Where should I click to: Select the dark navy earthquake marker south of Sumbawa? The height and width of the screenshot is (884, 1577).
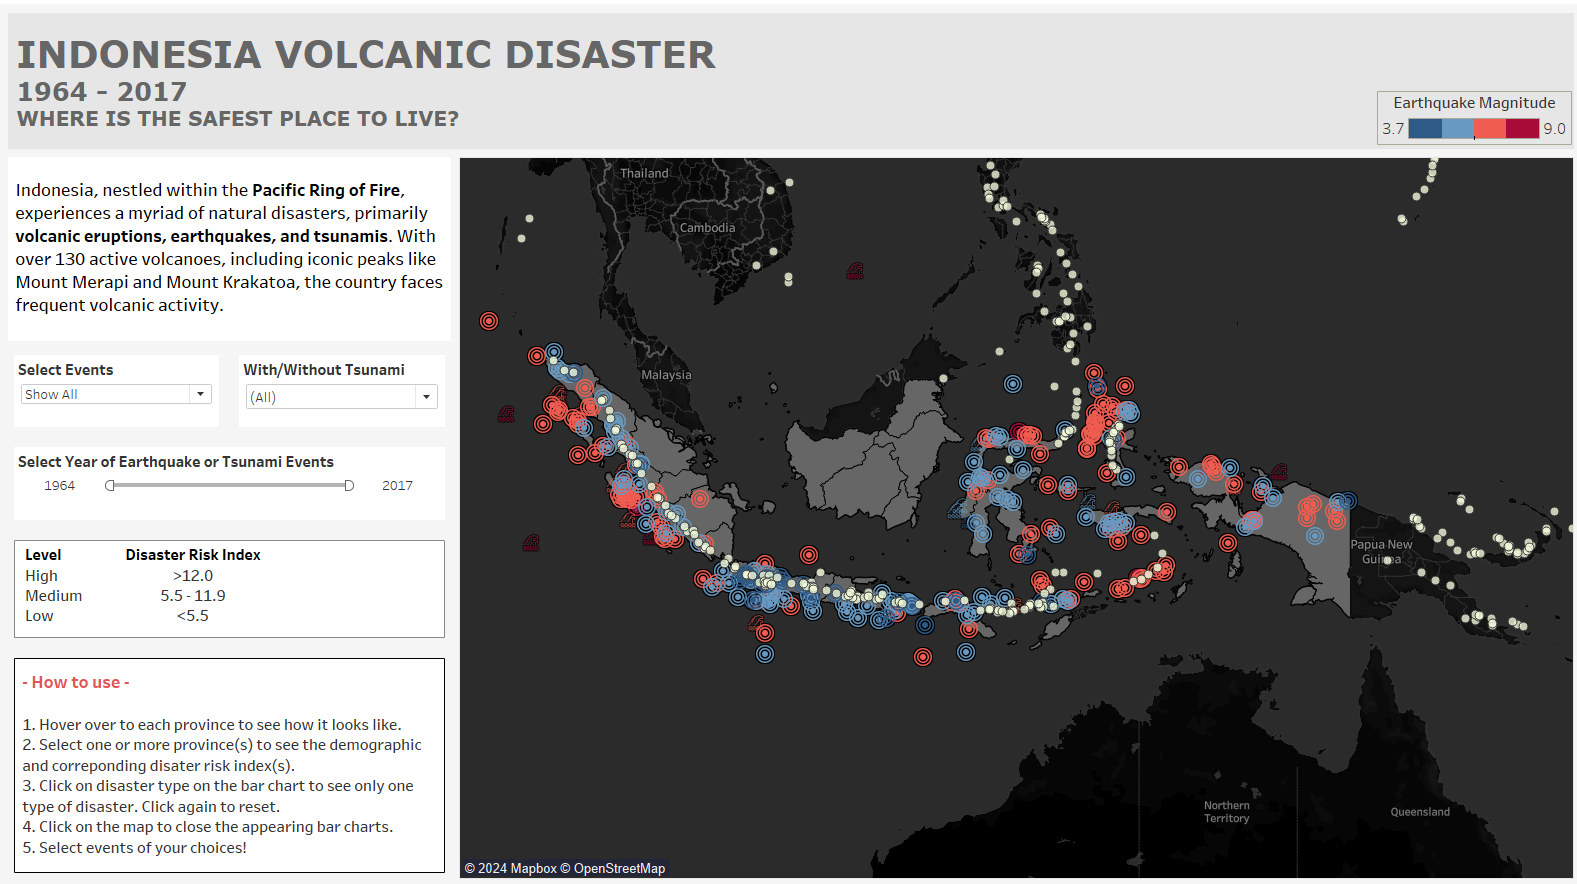coord(925,626)
